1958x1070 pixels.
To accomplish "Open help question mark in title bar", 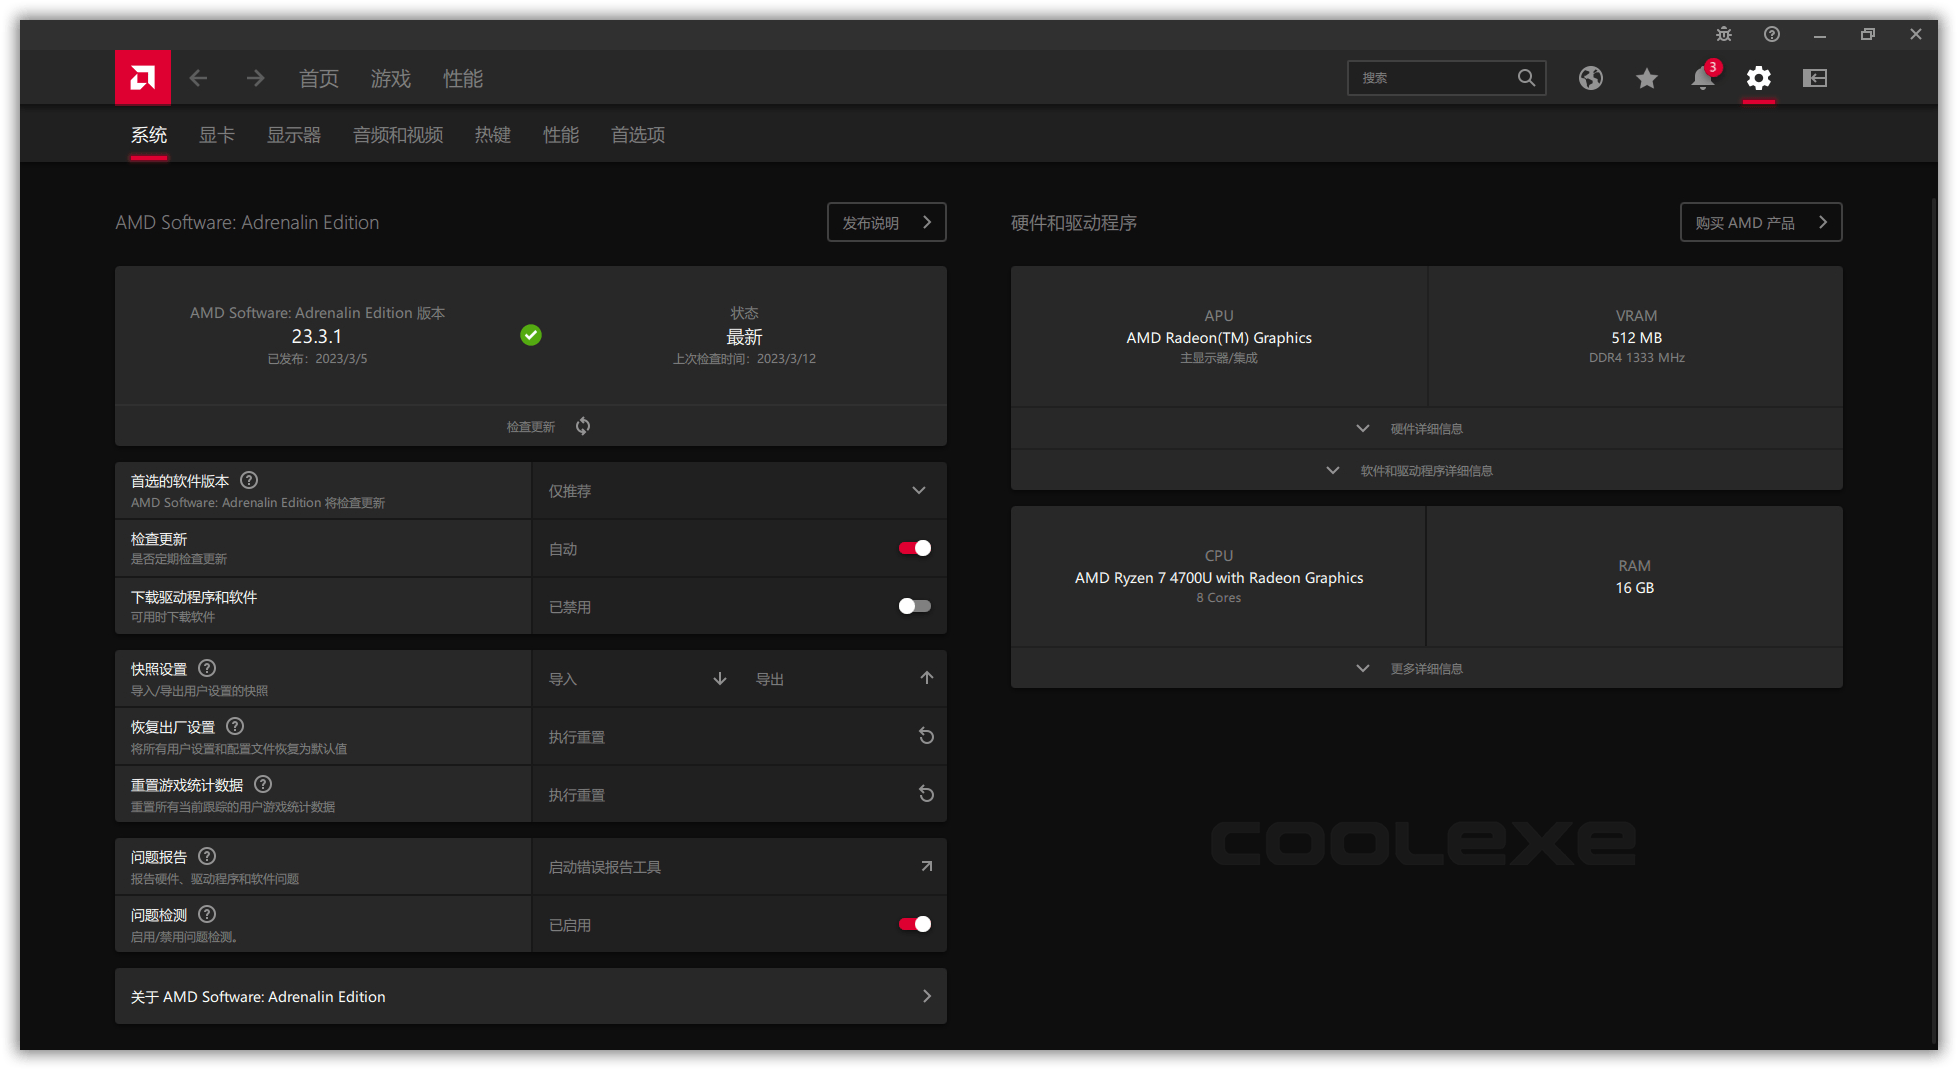I will coord(1772,34).
